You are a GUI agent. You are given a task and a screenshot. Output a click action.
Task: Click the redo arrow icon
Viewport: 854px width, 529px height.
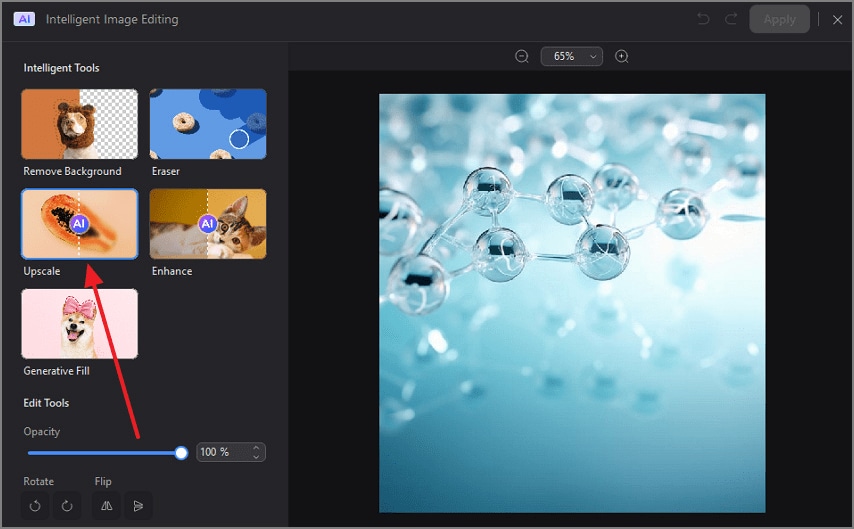click(731, 19)
